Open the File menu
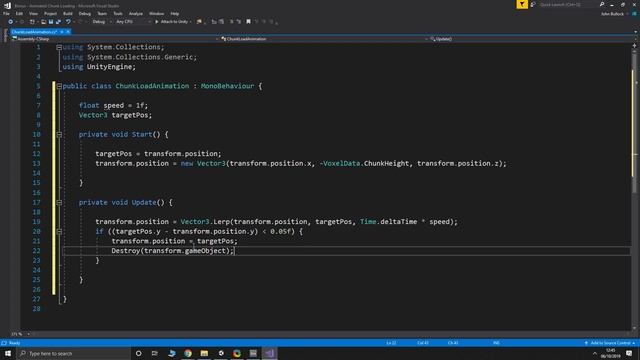 coord(6,13)
